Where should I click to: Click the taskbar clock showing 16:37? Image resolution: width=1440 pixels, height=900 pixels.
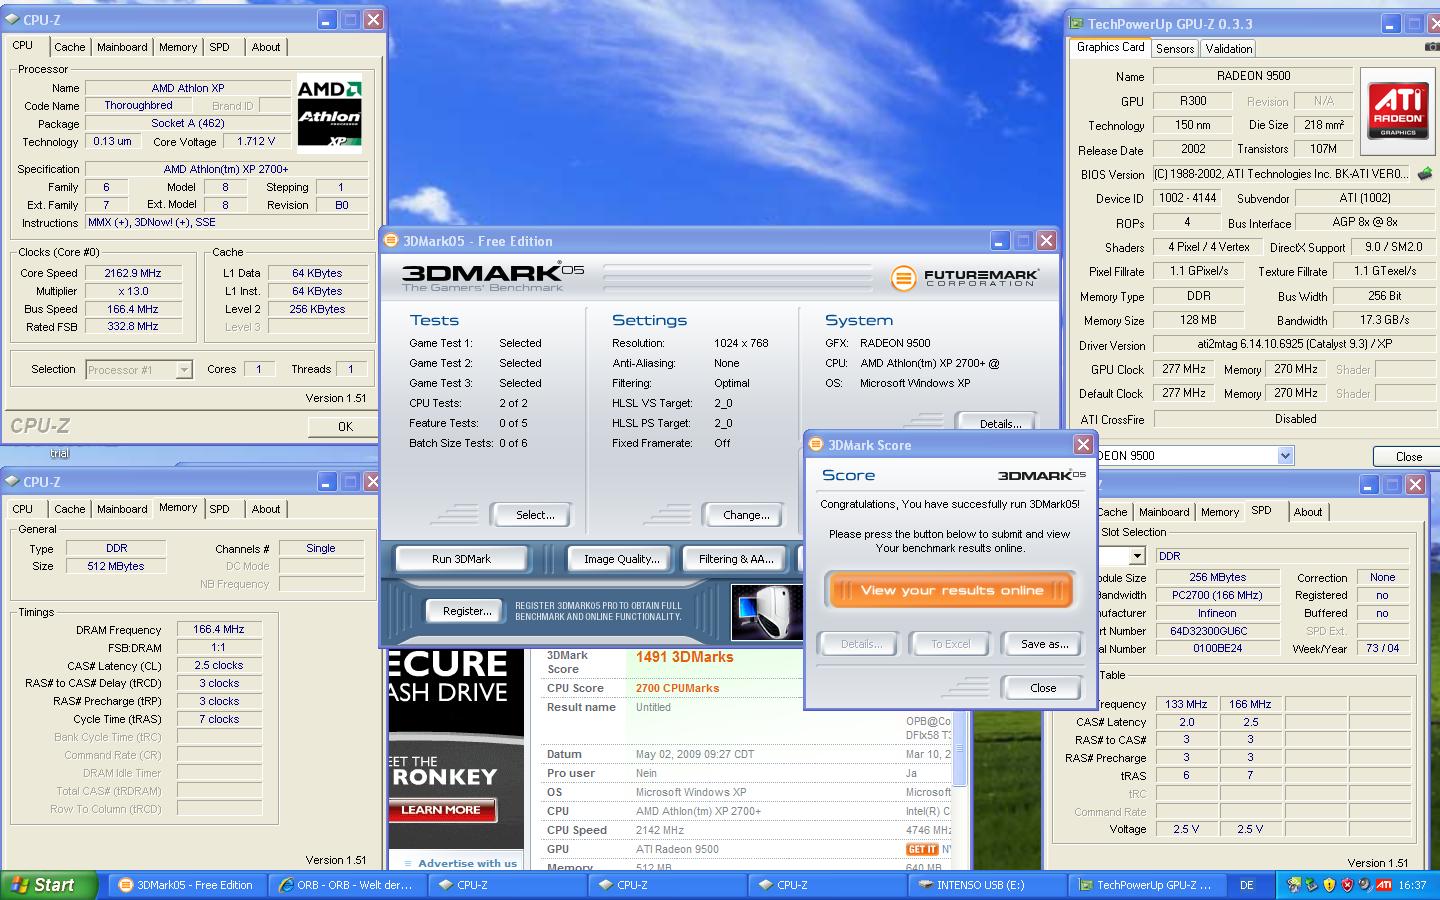1412,885
